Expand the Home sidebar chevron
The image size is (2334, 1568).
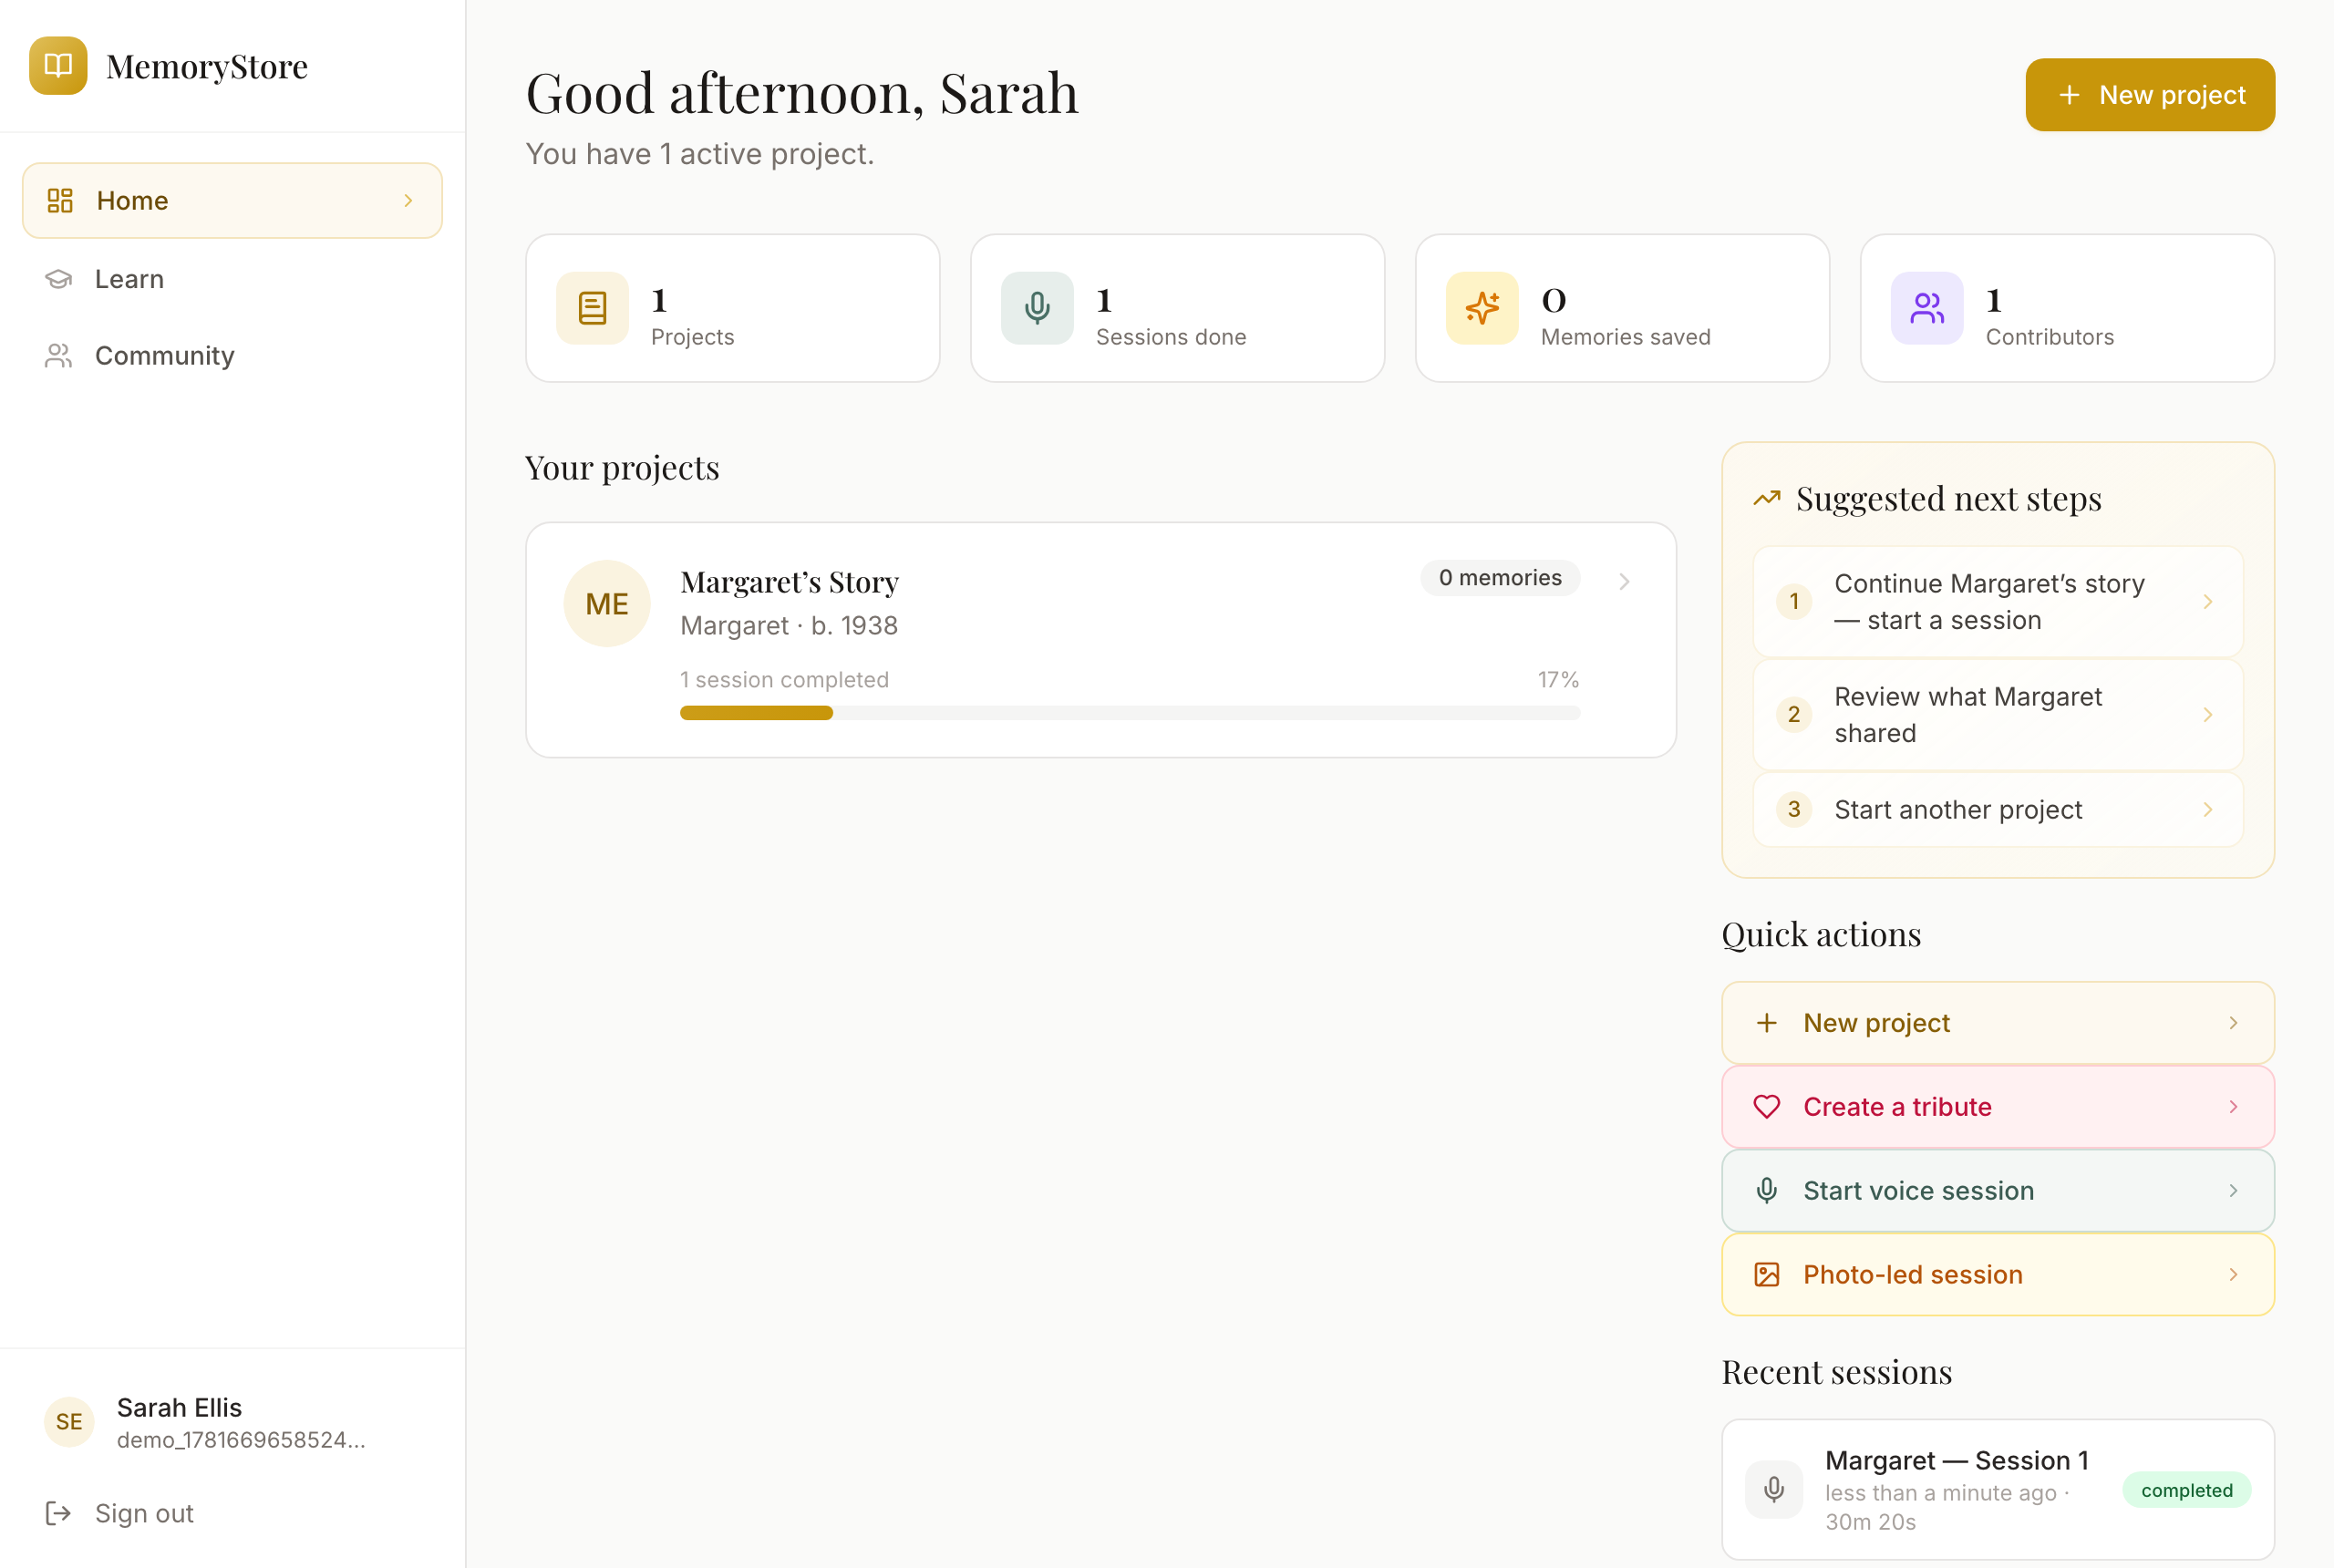tap(408, 201)
